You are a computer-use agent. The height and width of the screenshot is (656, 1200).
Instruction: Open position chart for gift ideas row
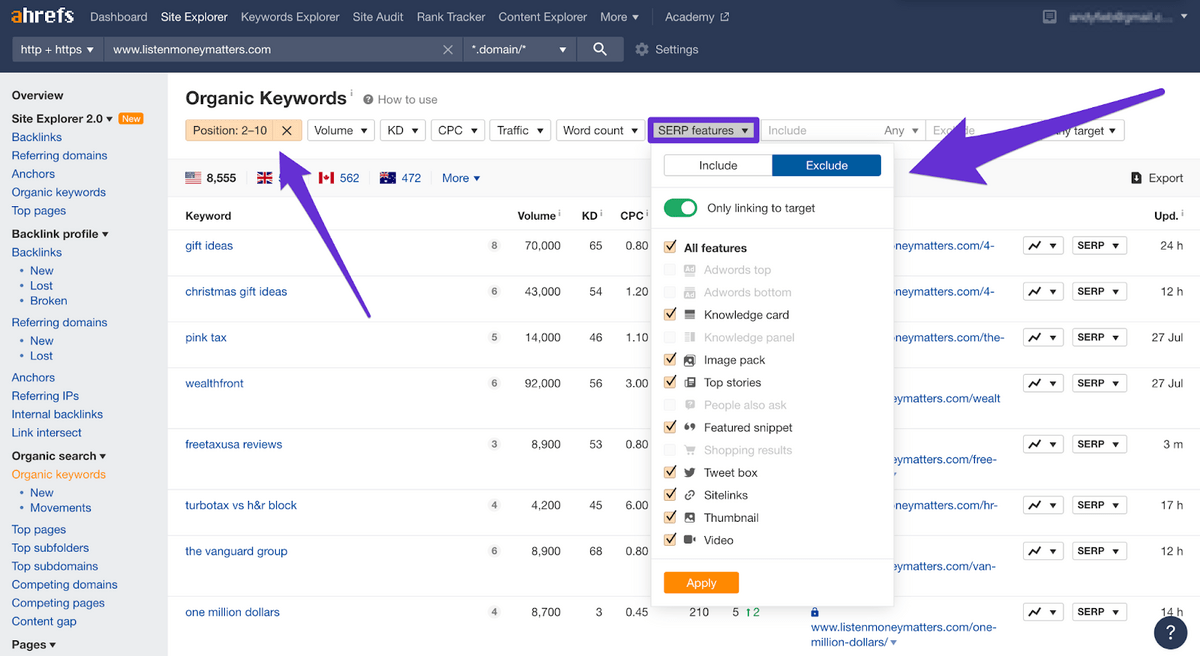pyautogui.click(x=1042, y=246)
